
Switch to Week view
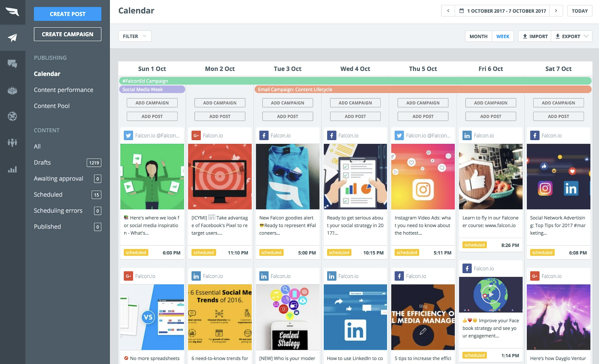[502, 36]
